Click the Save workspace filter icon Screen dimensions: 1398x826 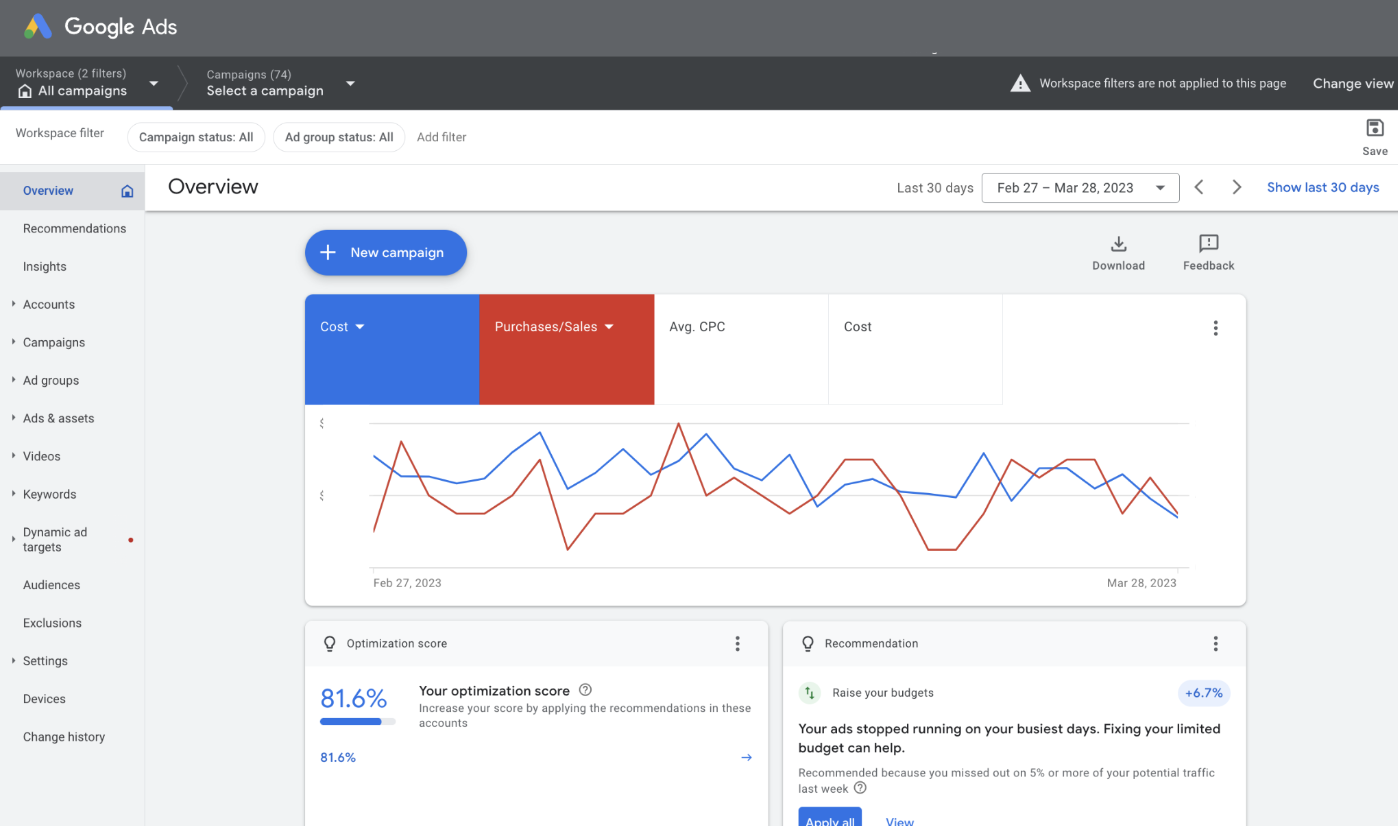(1374, 128)
